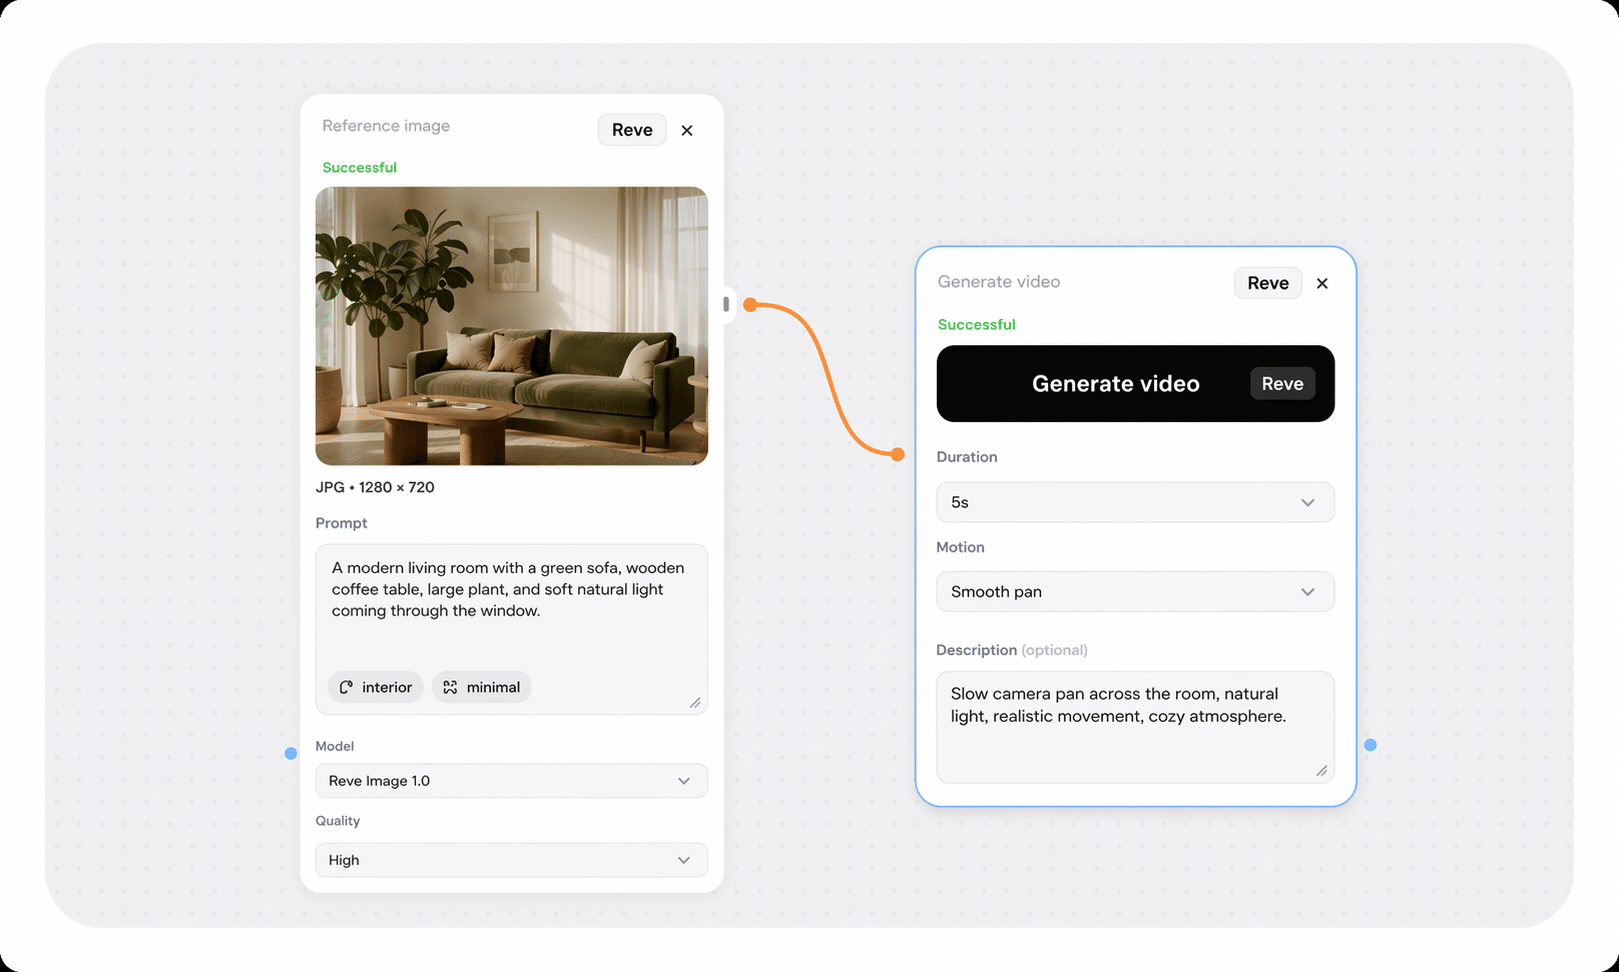The height and width of the screenshot is (972, 1619).
Task: Select the interior style tag
Action: [x=376, y=687]
